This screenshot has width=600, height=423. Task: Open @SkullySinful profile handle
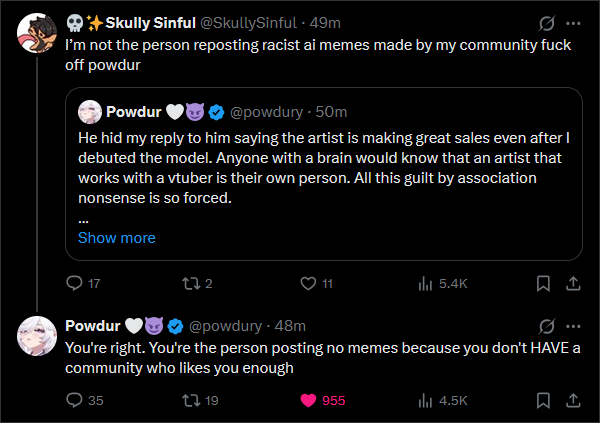248,23
